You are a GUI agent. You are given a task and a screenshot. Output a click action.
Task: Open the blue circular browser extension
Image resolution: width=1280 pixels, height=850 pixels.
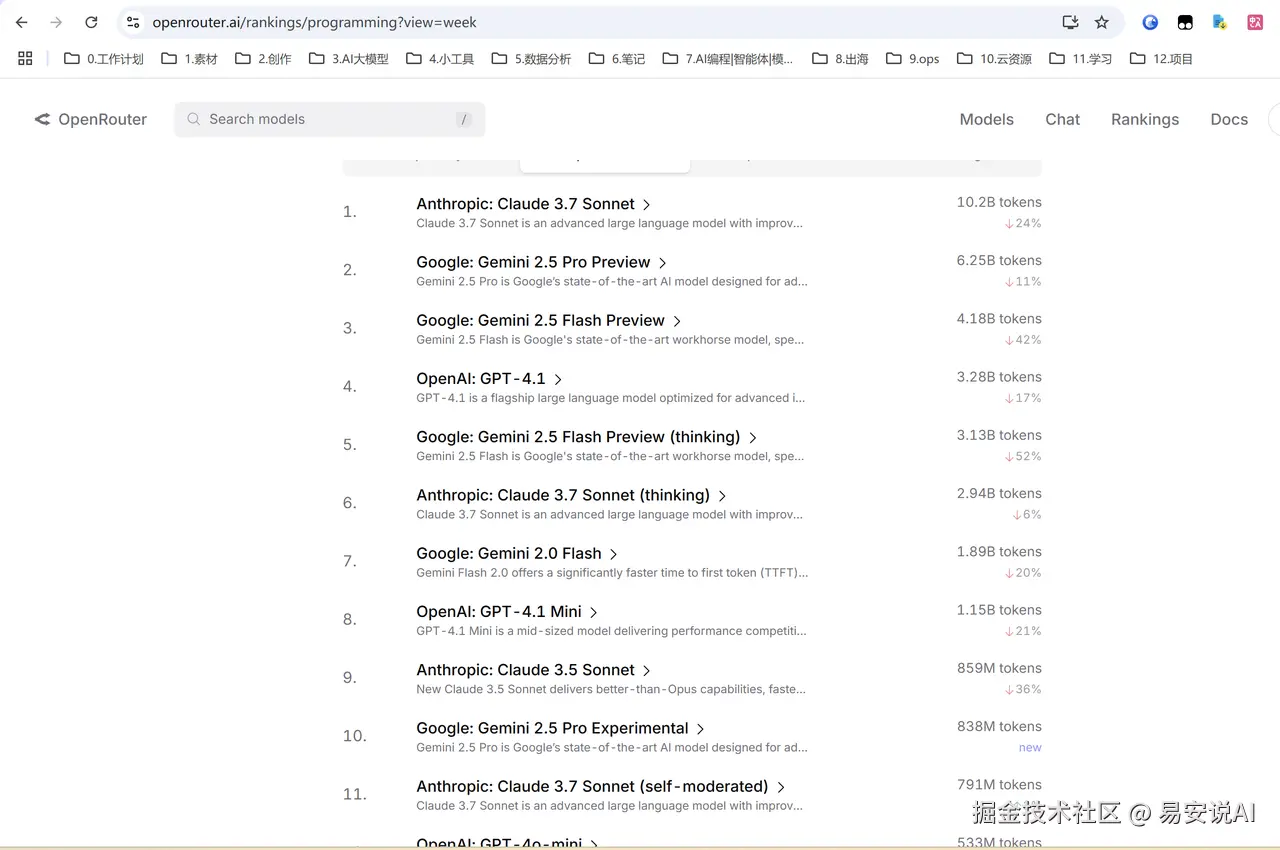[x=1151, y=22]
